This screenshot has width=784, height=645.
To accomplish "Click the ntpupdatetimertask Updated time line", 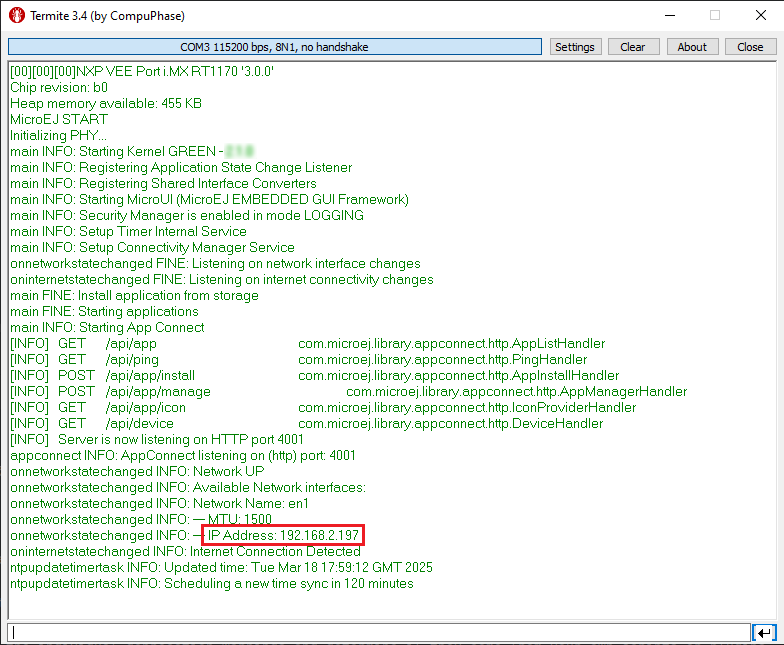I will coord(205,567).
